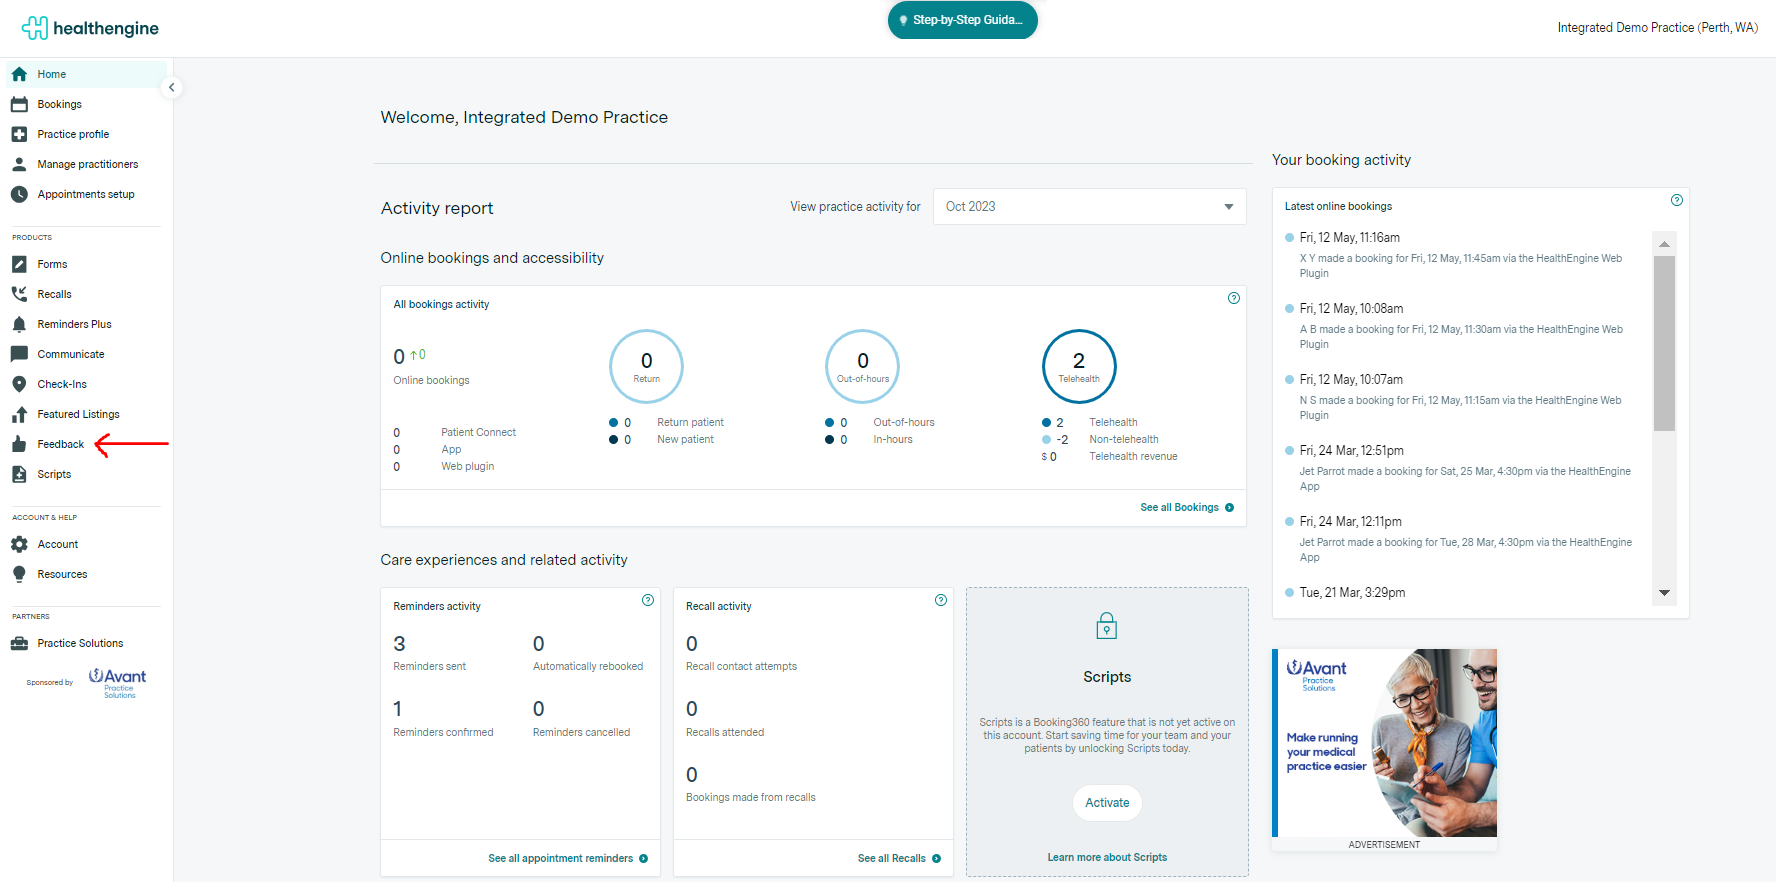Screen dimensions: 1776x882
Task: Open the Oct 2023 activity month dropdown
Action: [1089, 207]
